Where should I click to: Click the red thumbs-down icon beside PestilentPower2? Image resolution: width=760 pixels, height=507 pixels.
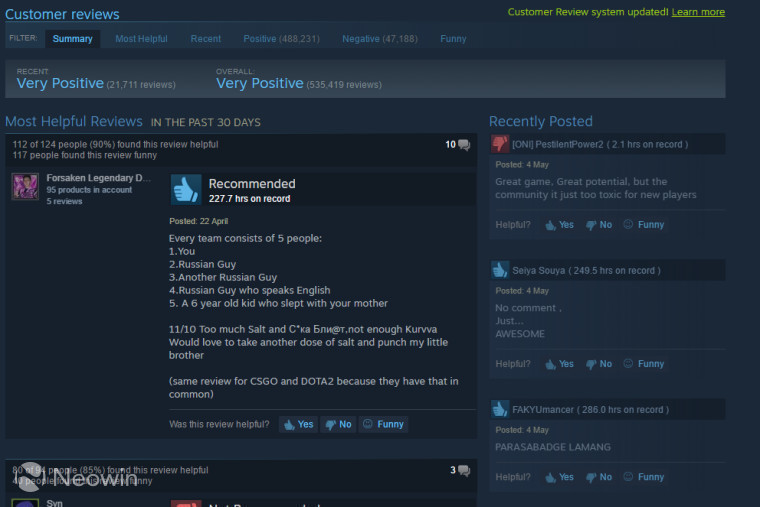(x=500, y=144)
